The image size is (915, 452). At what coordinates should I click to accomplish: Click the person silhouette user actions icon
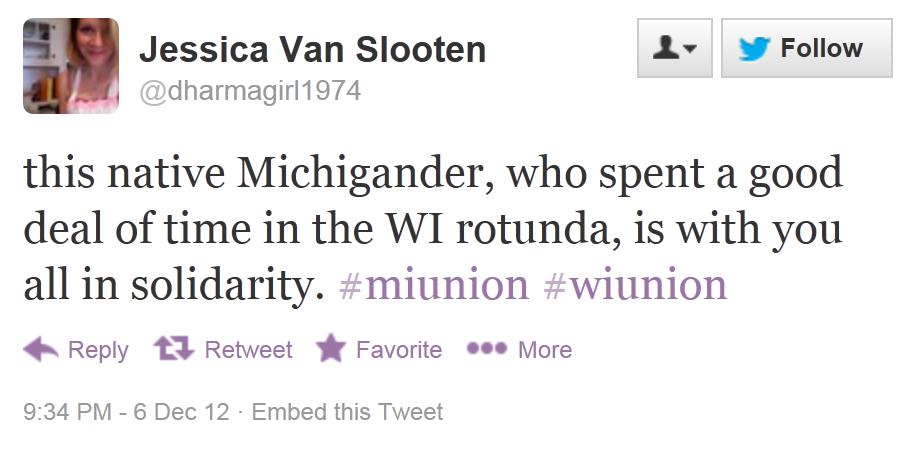(x=665, y=48)
